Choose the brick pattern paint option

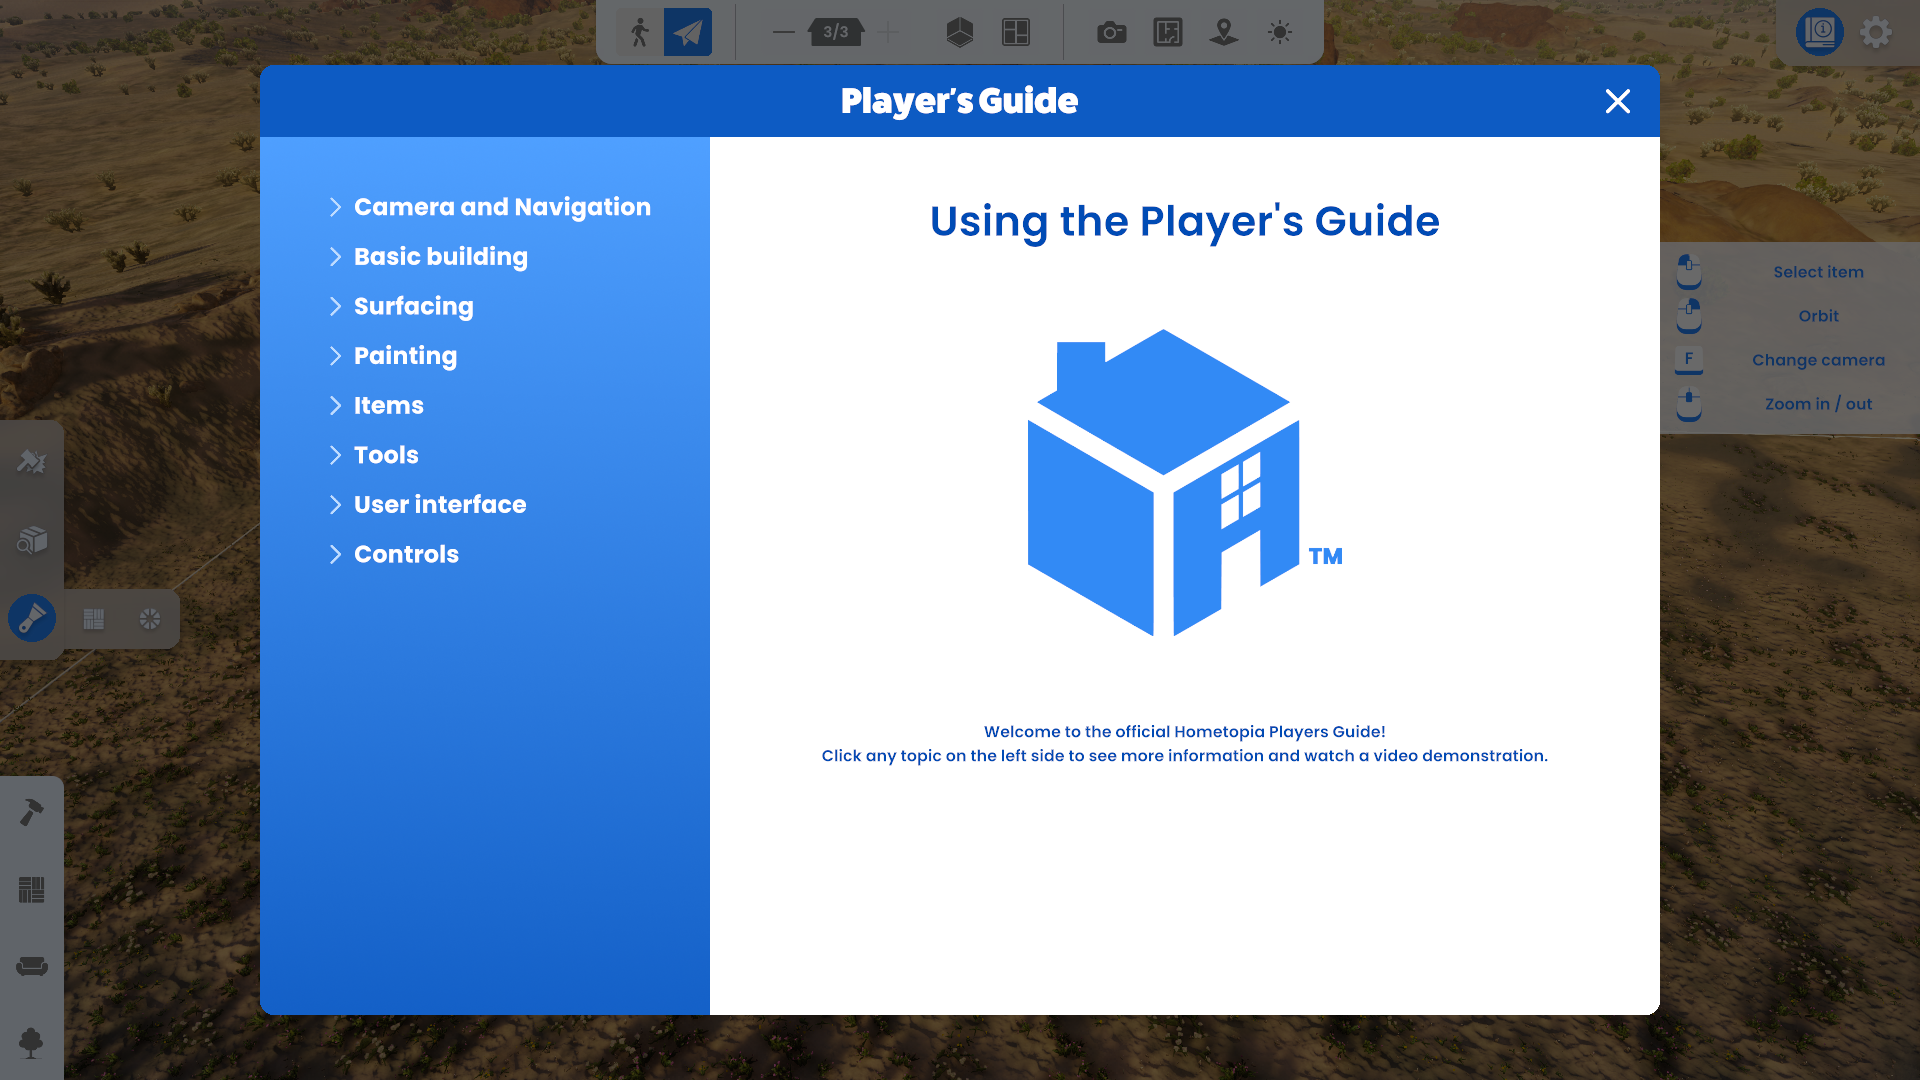(94, 619)
